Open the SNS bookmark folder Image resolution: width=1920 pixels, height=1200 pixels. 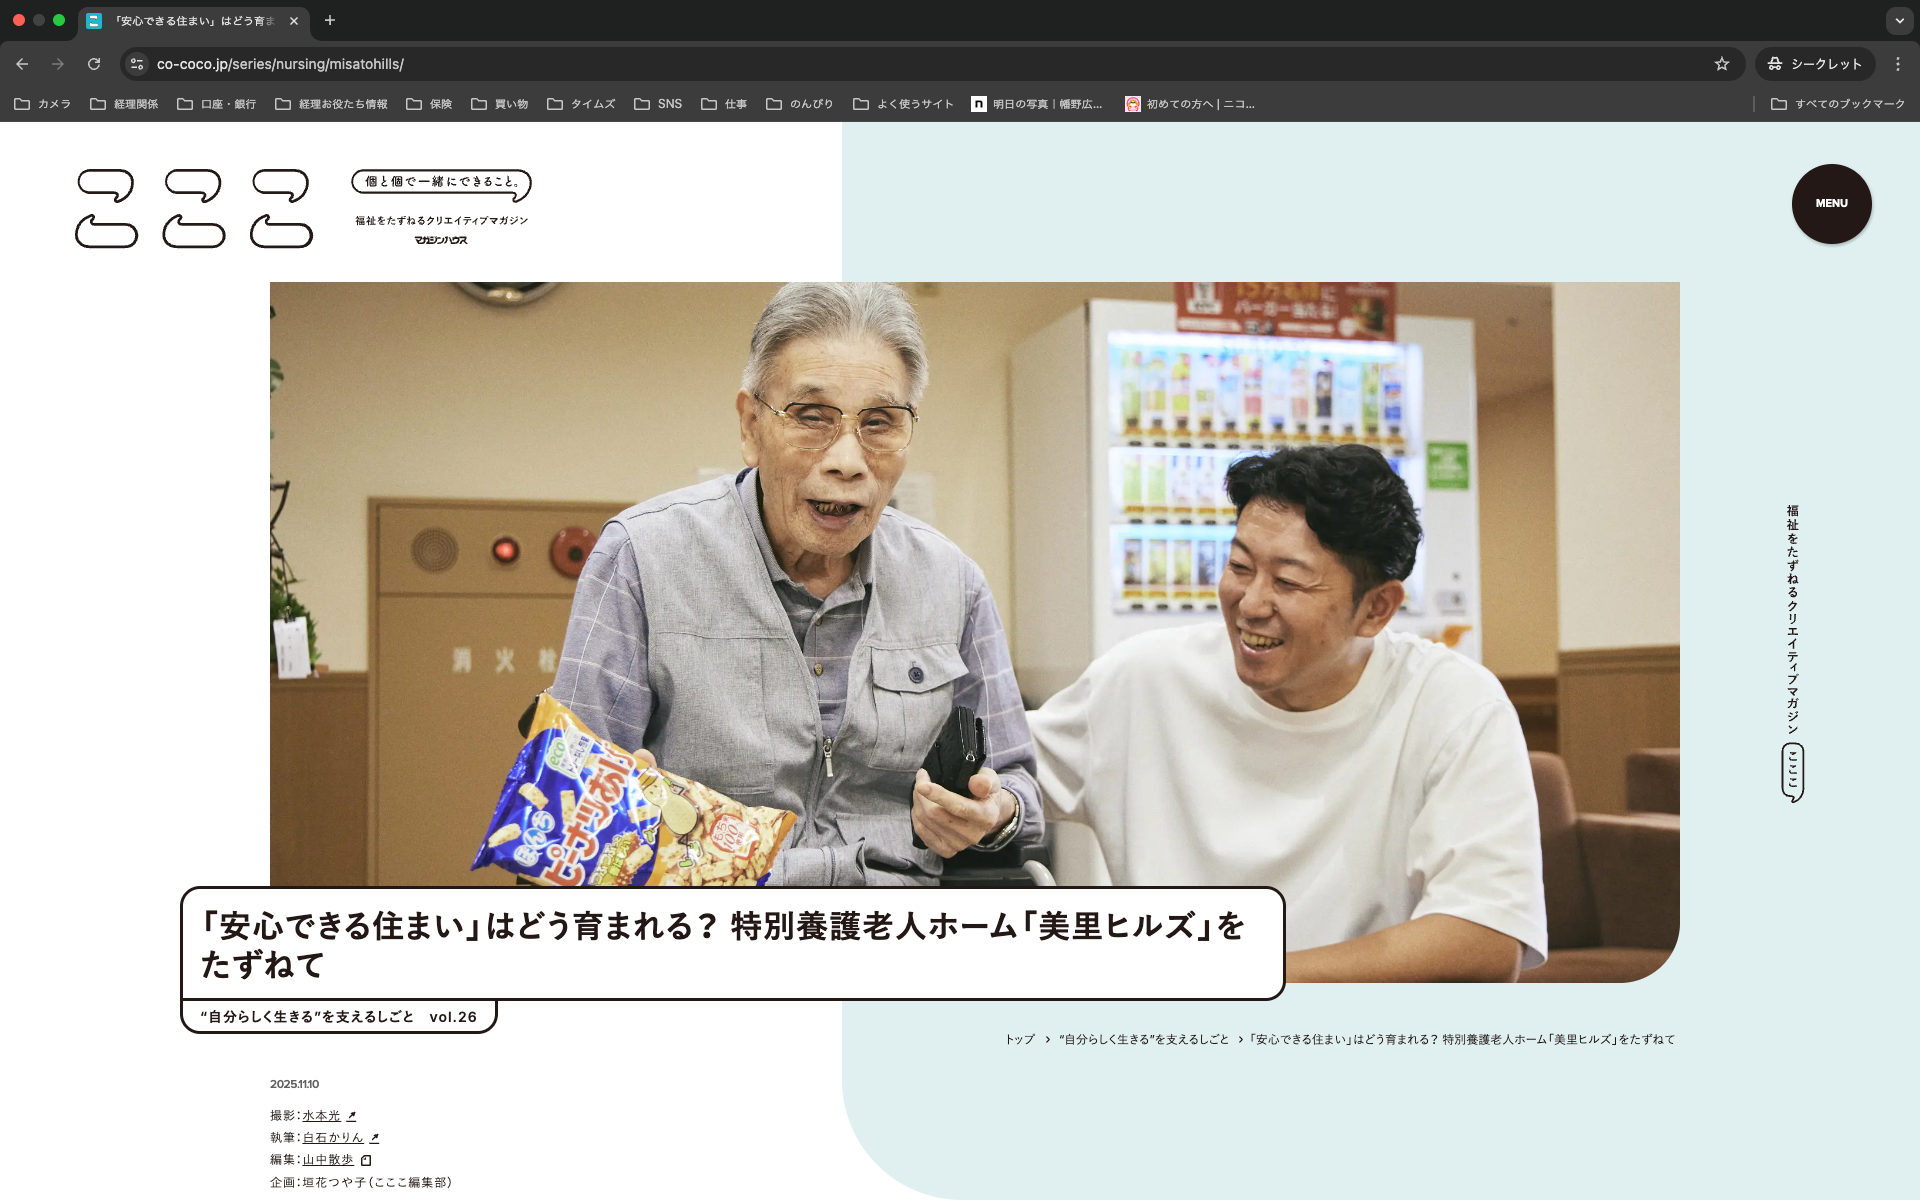pyautogui.click(x=658, y=104)
